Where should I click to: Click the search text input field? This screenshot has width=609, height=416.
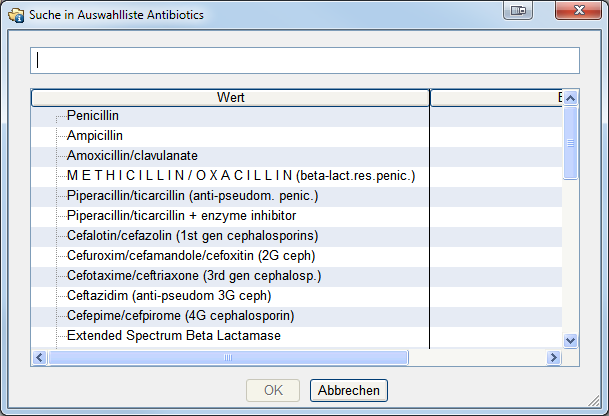(x=304, y=60)
